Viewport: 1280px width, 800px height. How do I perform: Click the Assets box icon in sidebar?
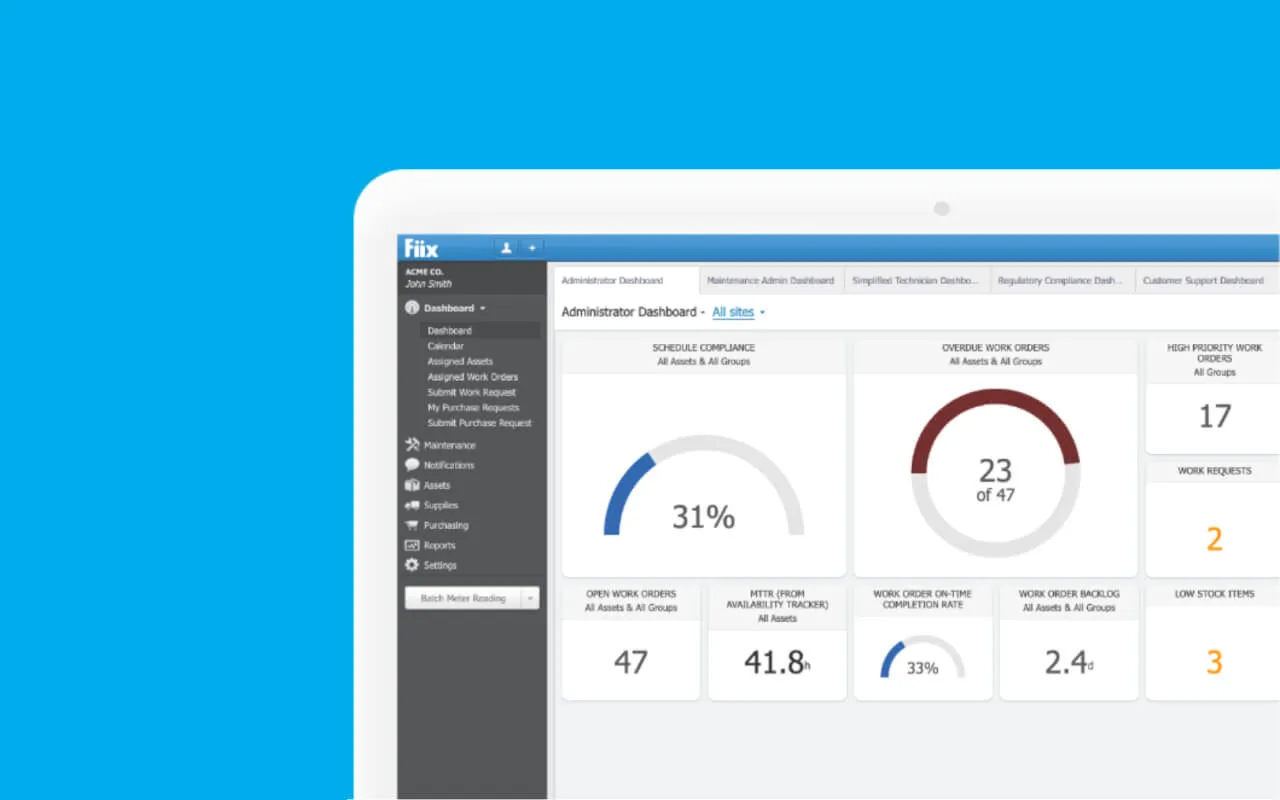412,485
